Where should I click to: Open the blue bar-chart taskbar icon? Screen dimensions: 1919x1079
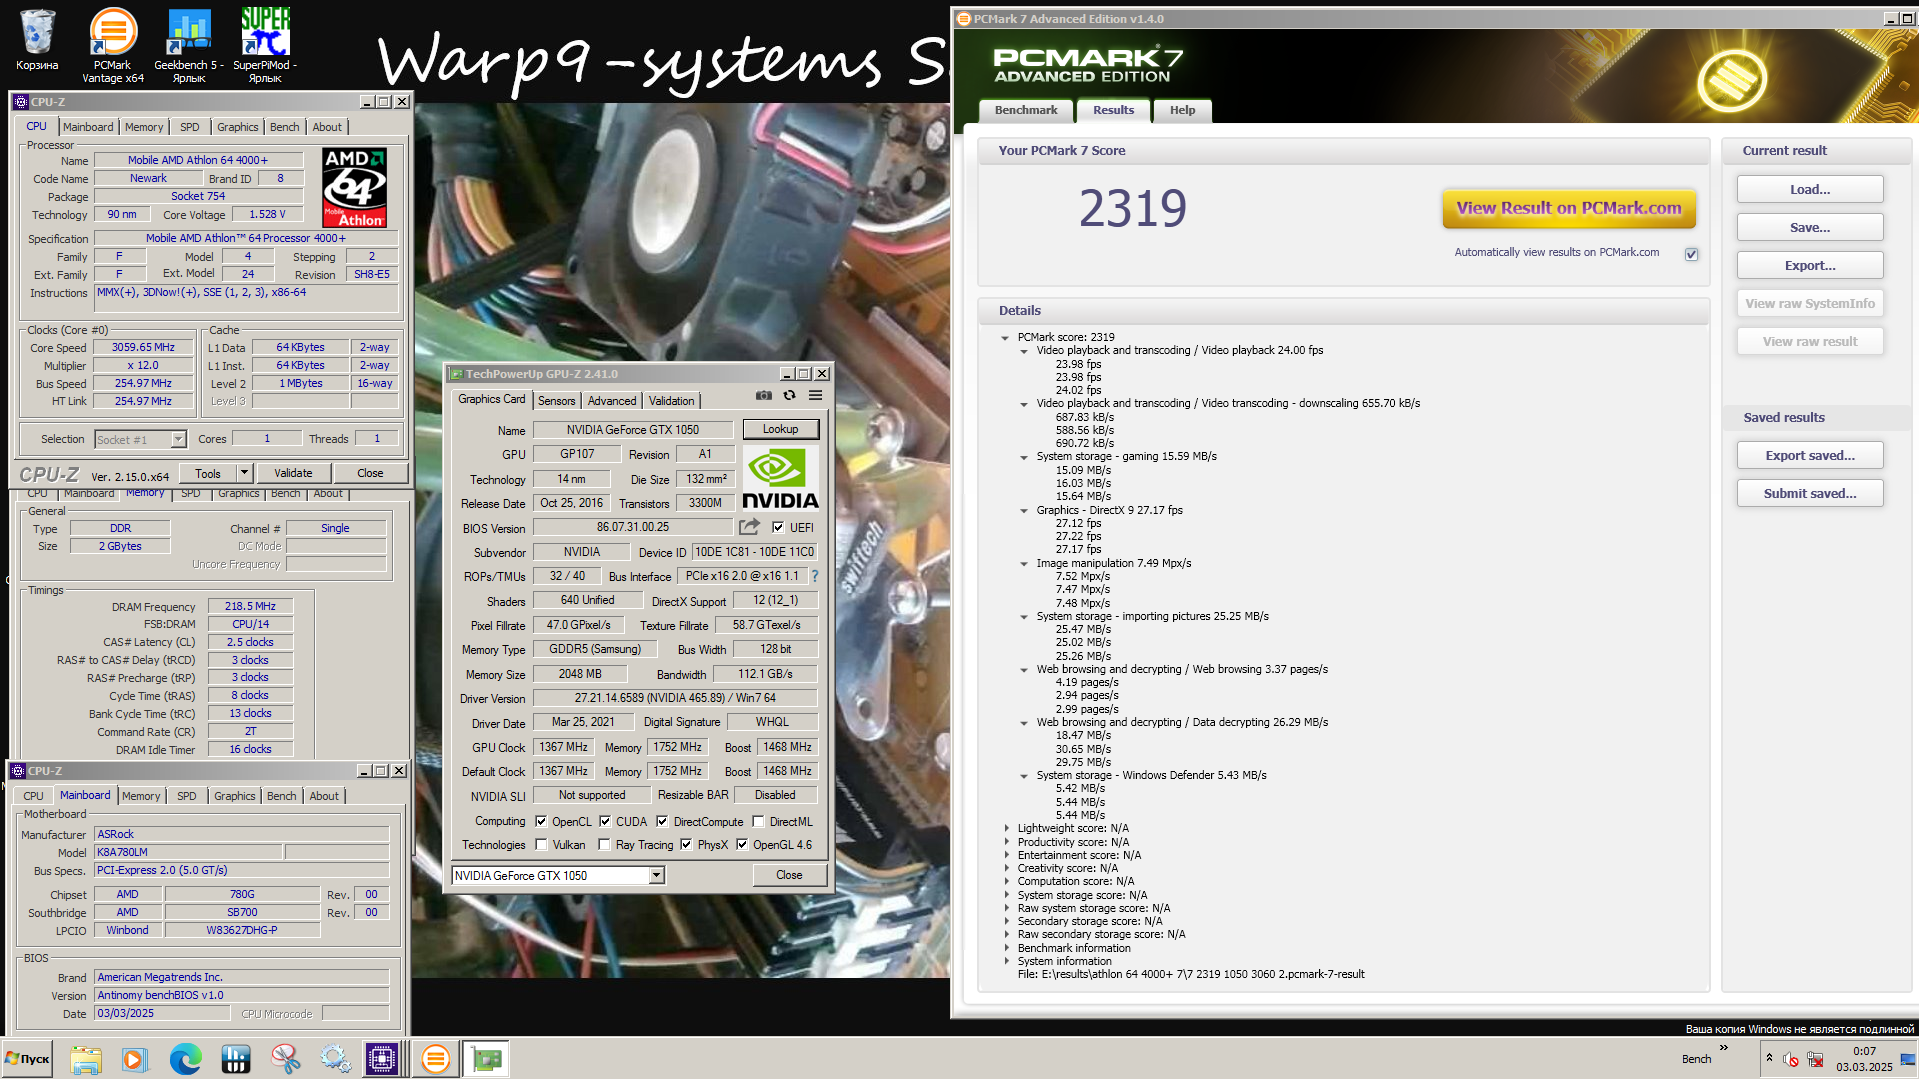pyautogui.click(x=236, y=1059)
